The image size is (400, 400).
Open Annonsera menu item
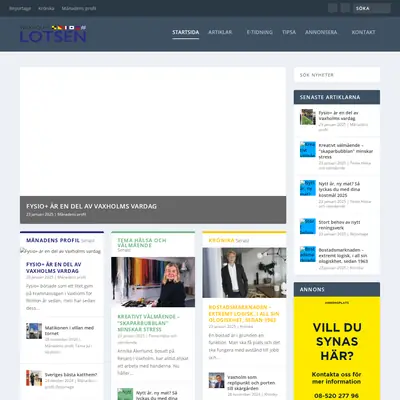point(321,32)
